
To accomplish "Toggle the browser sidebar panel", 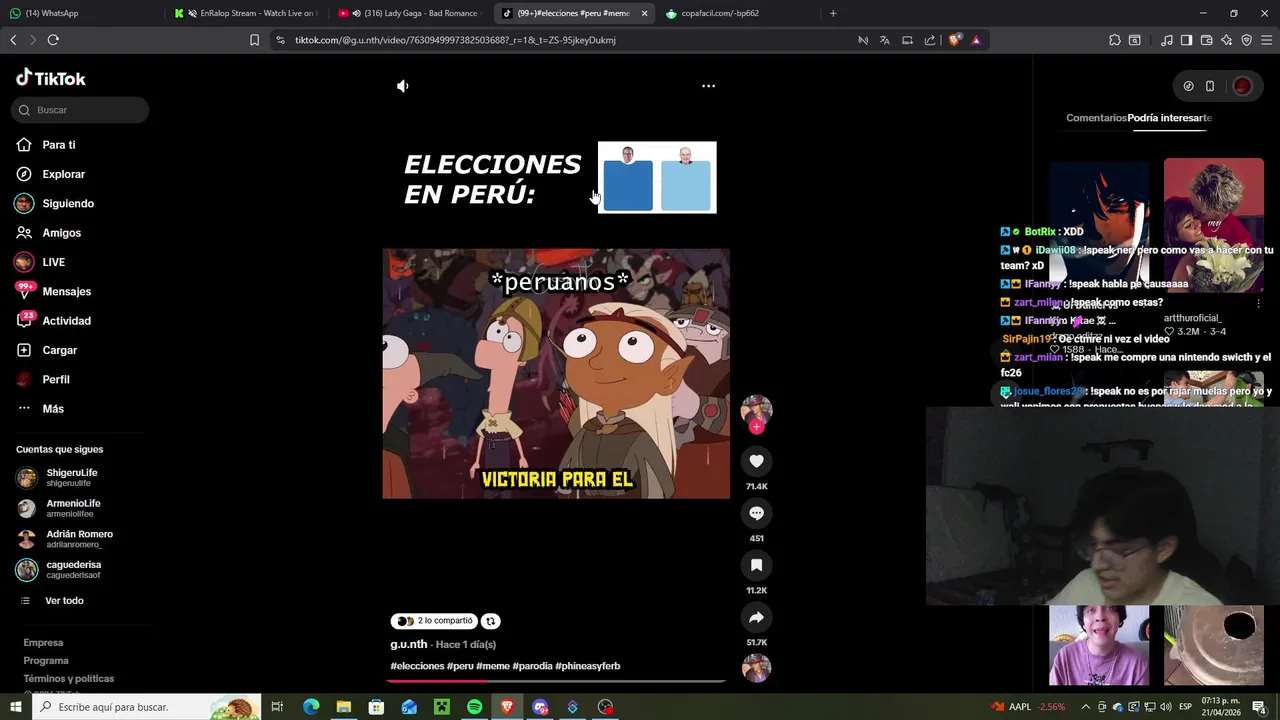I will 1186,40.
